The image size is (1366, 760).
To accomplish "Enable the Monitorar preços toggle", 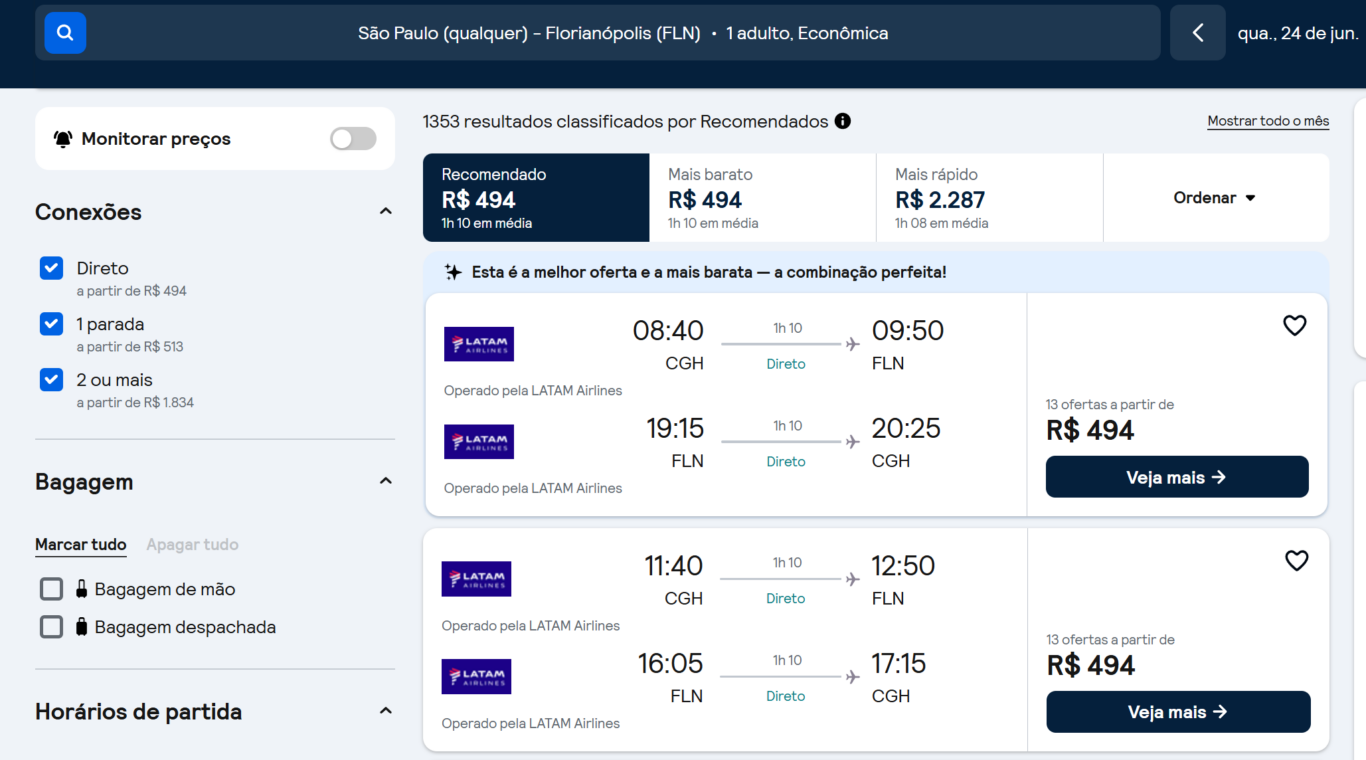I will [352, 137].
